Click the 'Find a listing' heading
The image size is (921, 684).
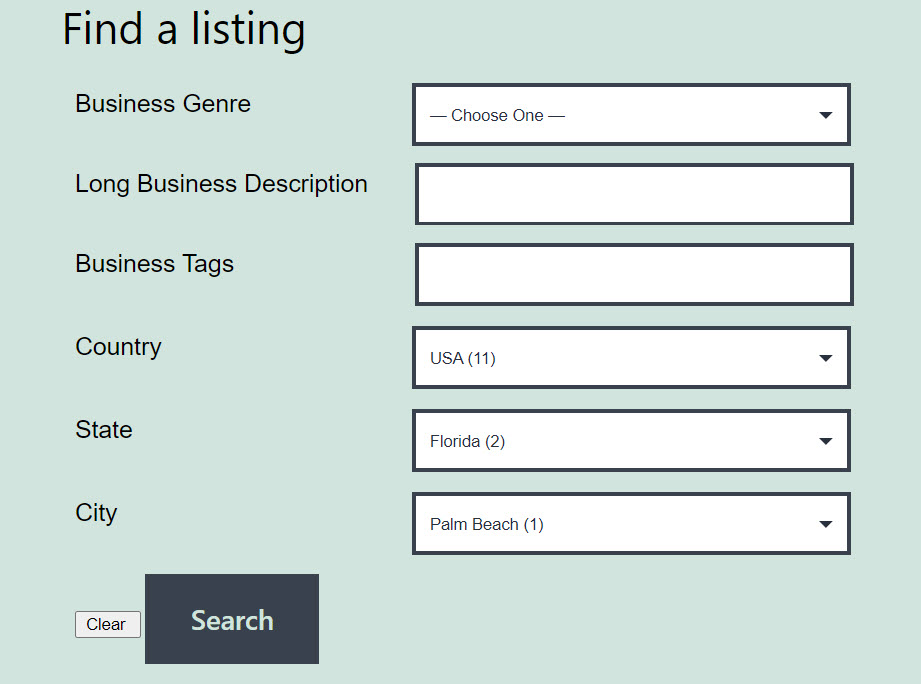tap(184, 29)
